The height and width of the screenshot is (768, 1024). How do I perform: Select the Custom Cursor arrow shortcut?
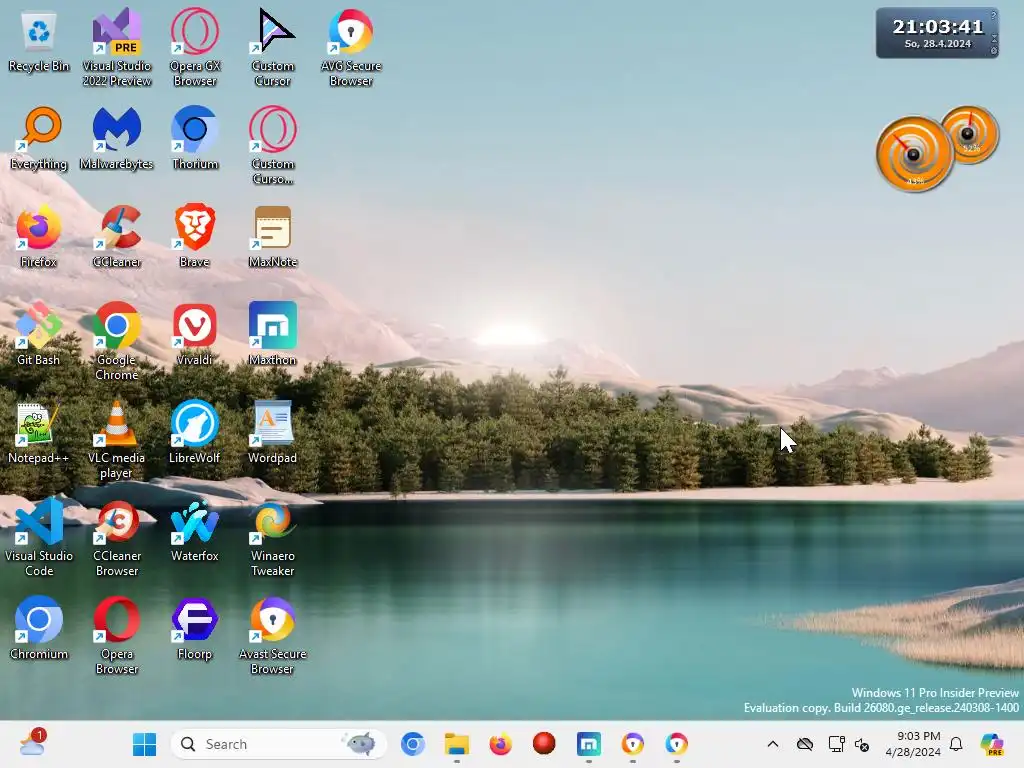pos(273,47)
